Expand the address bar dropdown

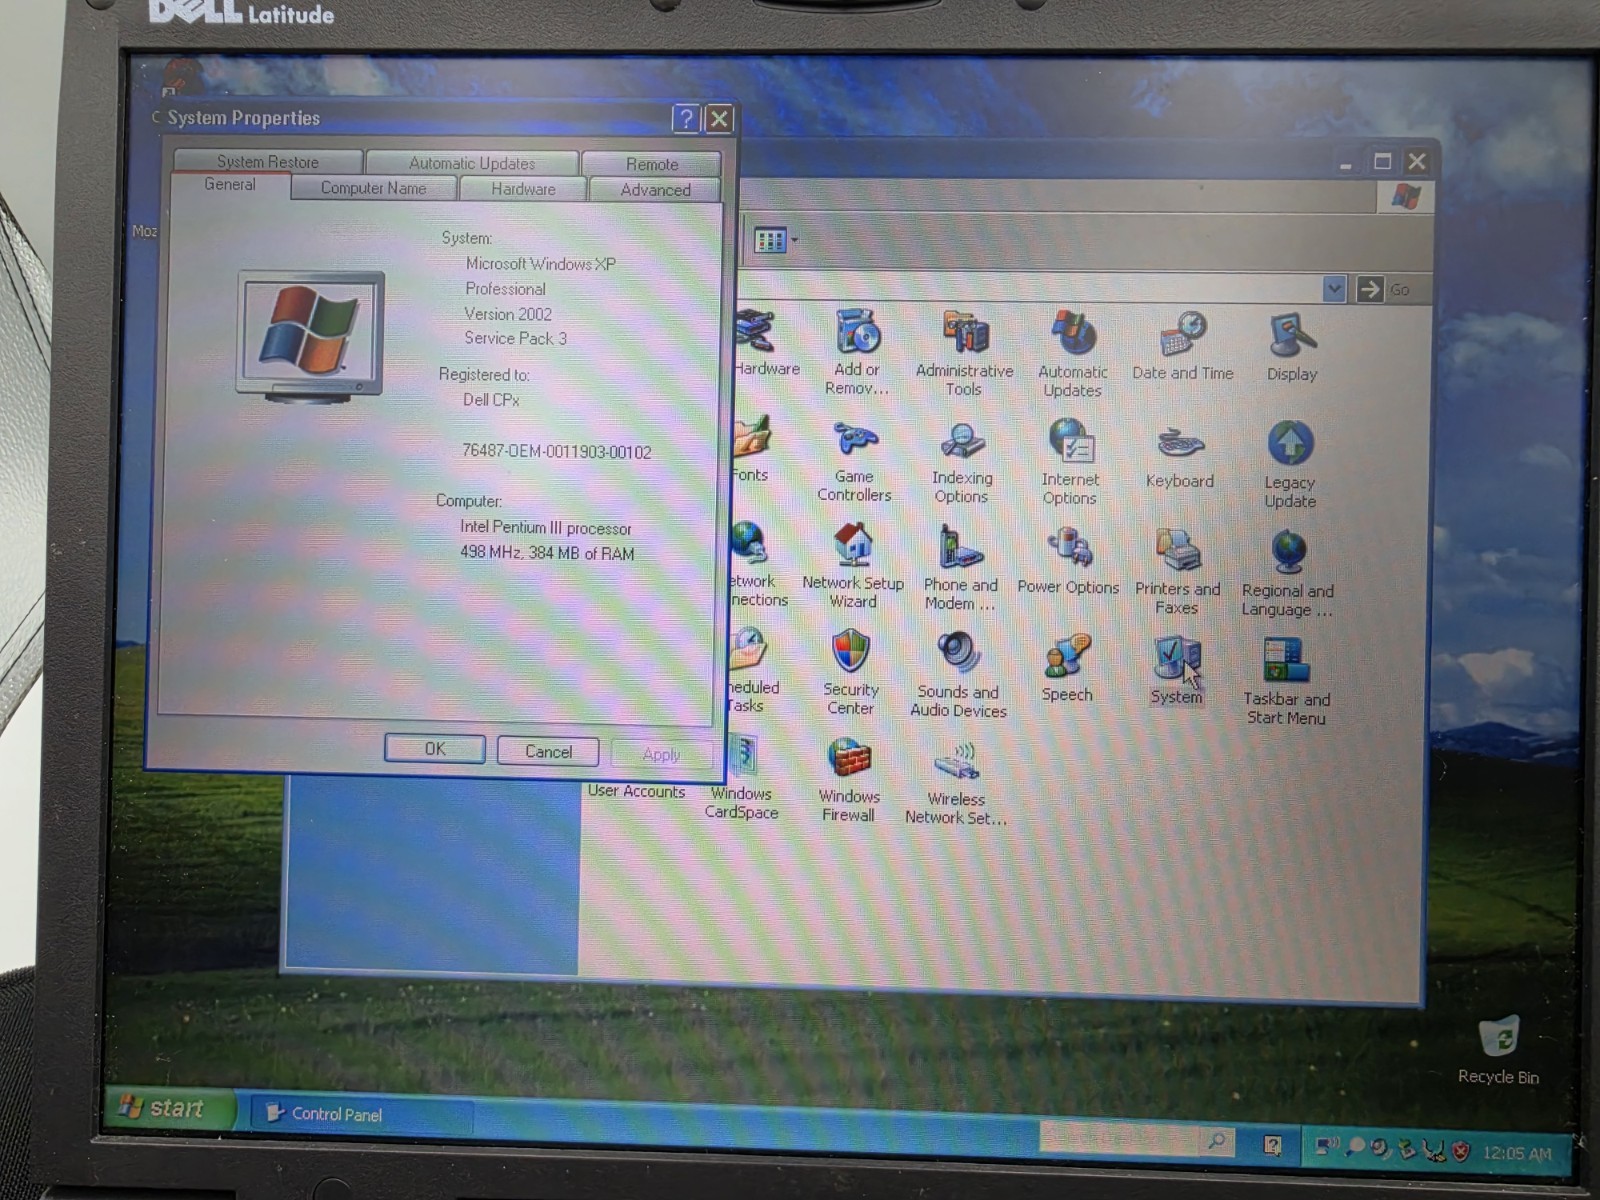1334,289
